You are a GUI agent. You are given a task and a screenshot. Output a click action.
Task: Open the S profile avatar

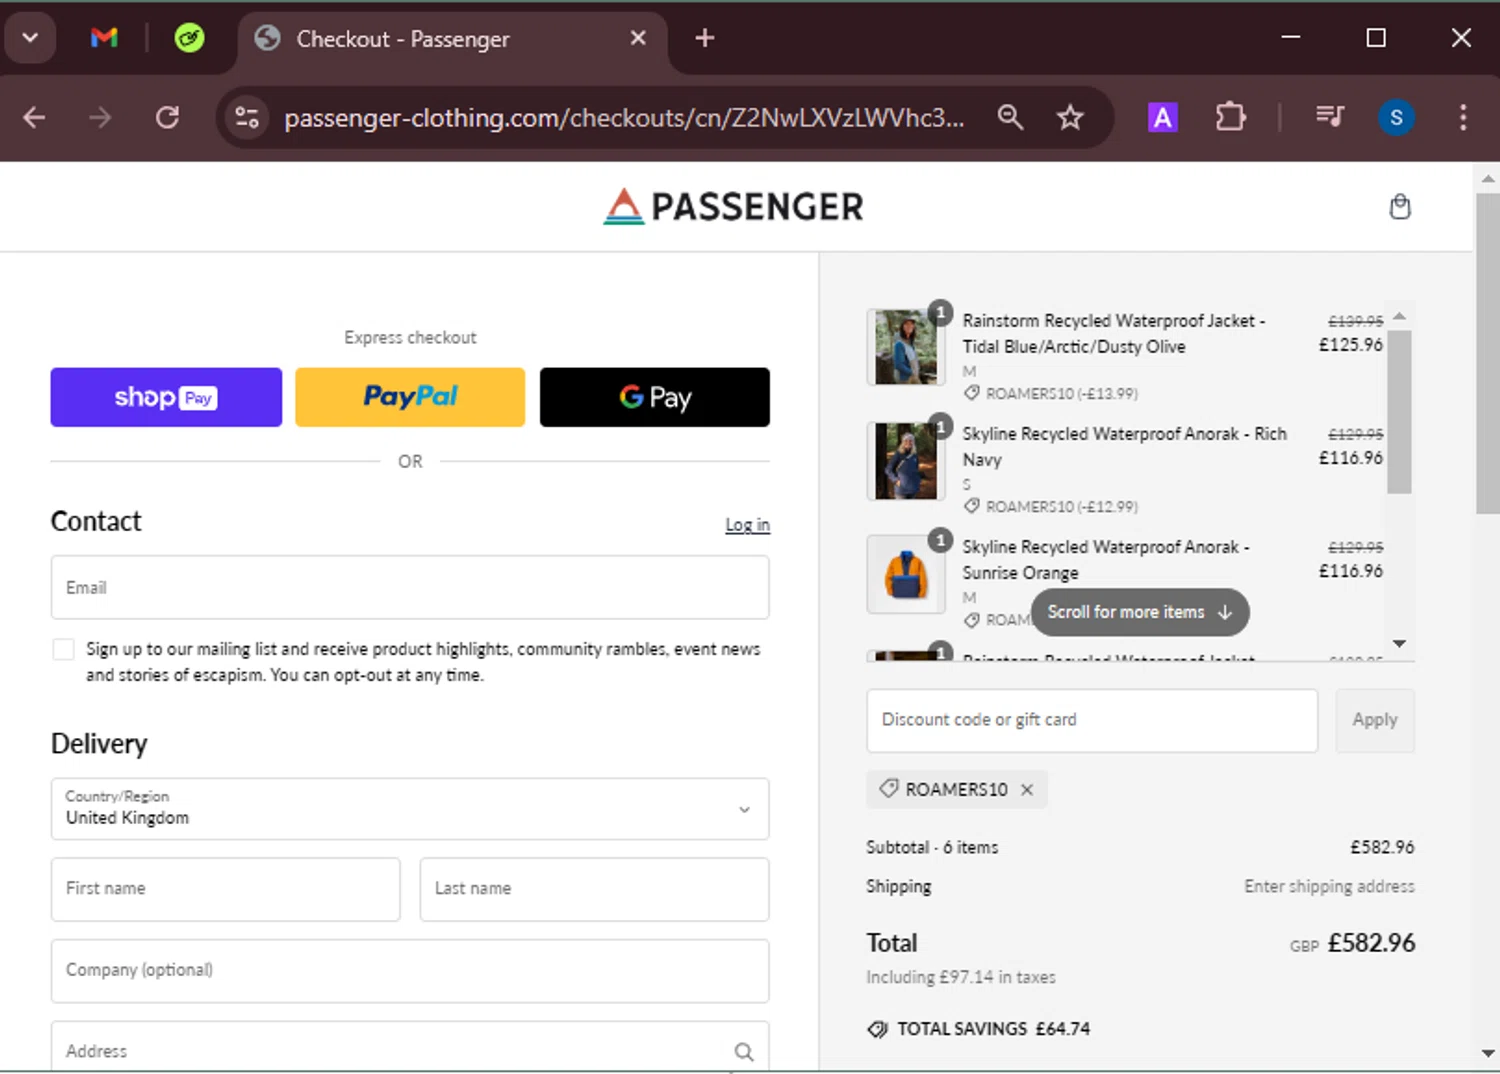[1396, 118]
